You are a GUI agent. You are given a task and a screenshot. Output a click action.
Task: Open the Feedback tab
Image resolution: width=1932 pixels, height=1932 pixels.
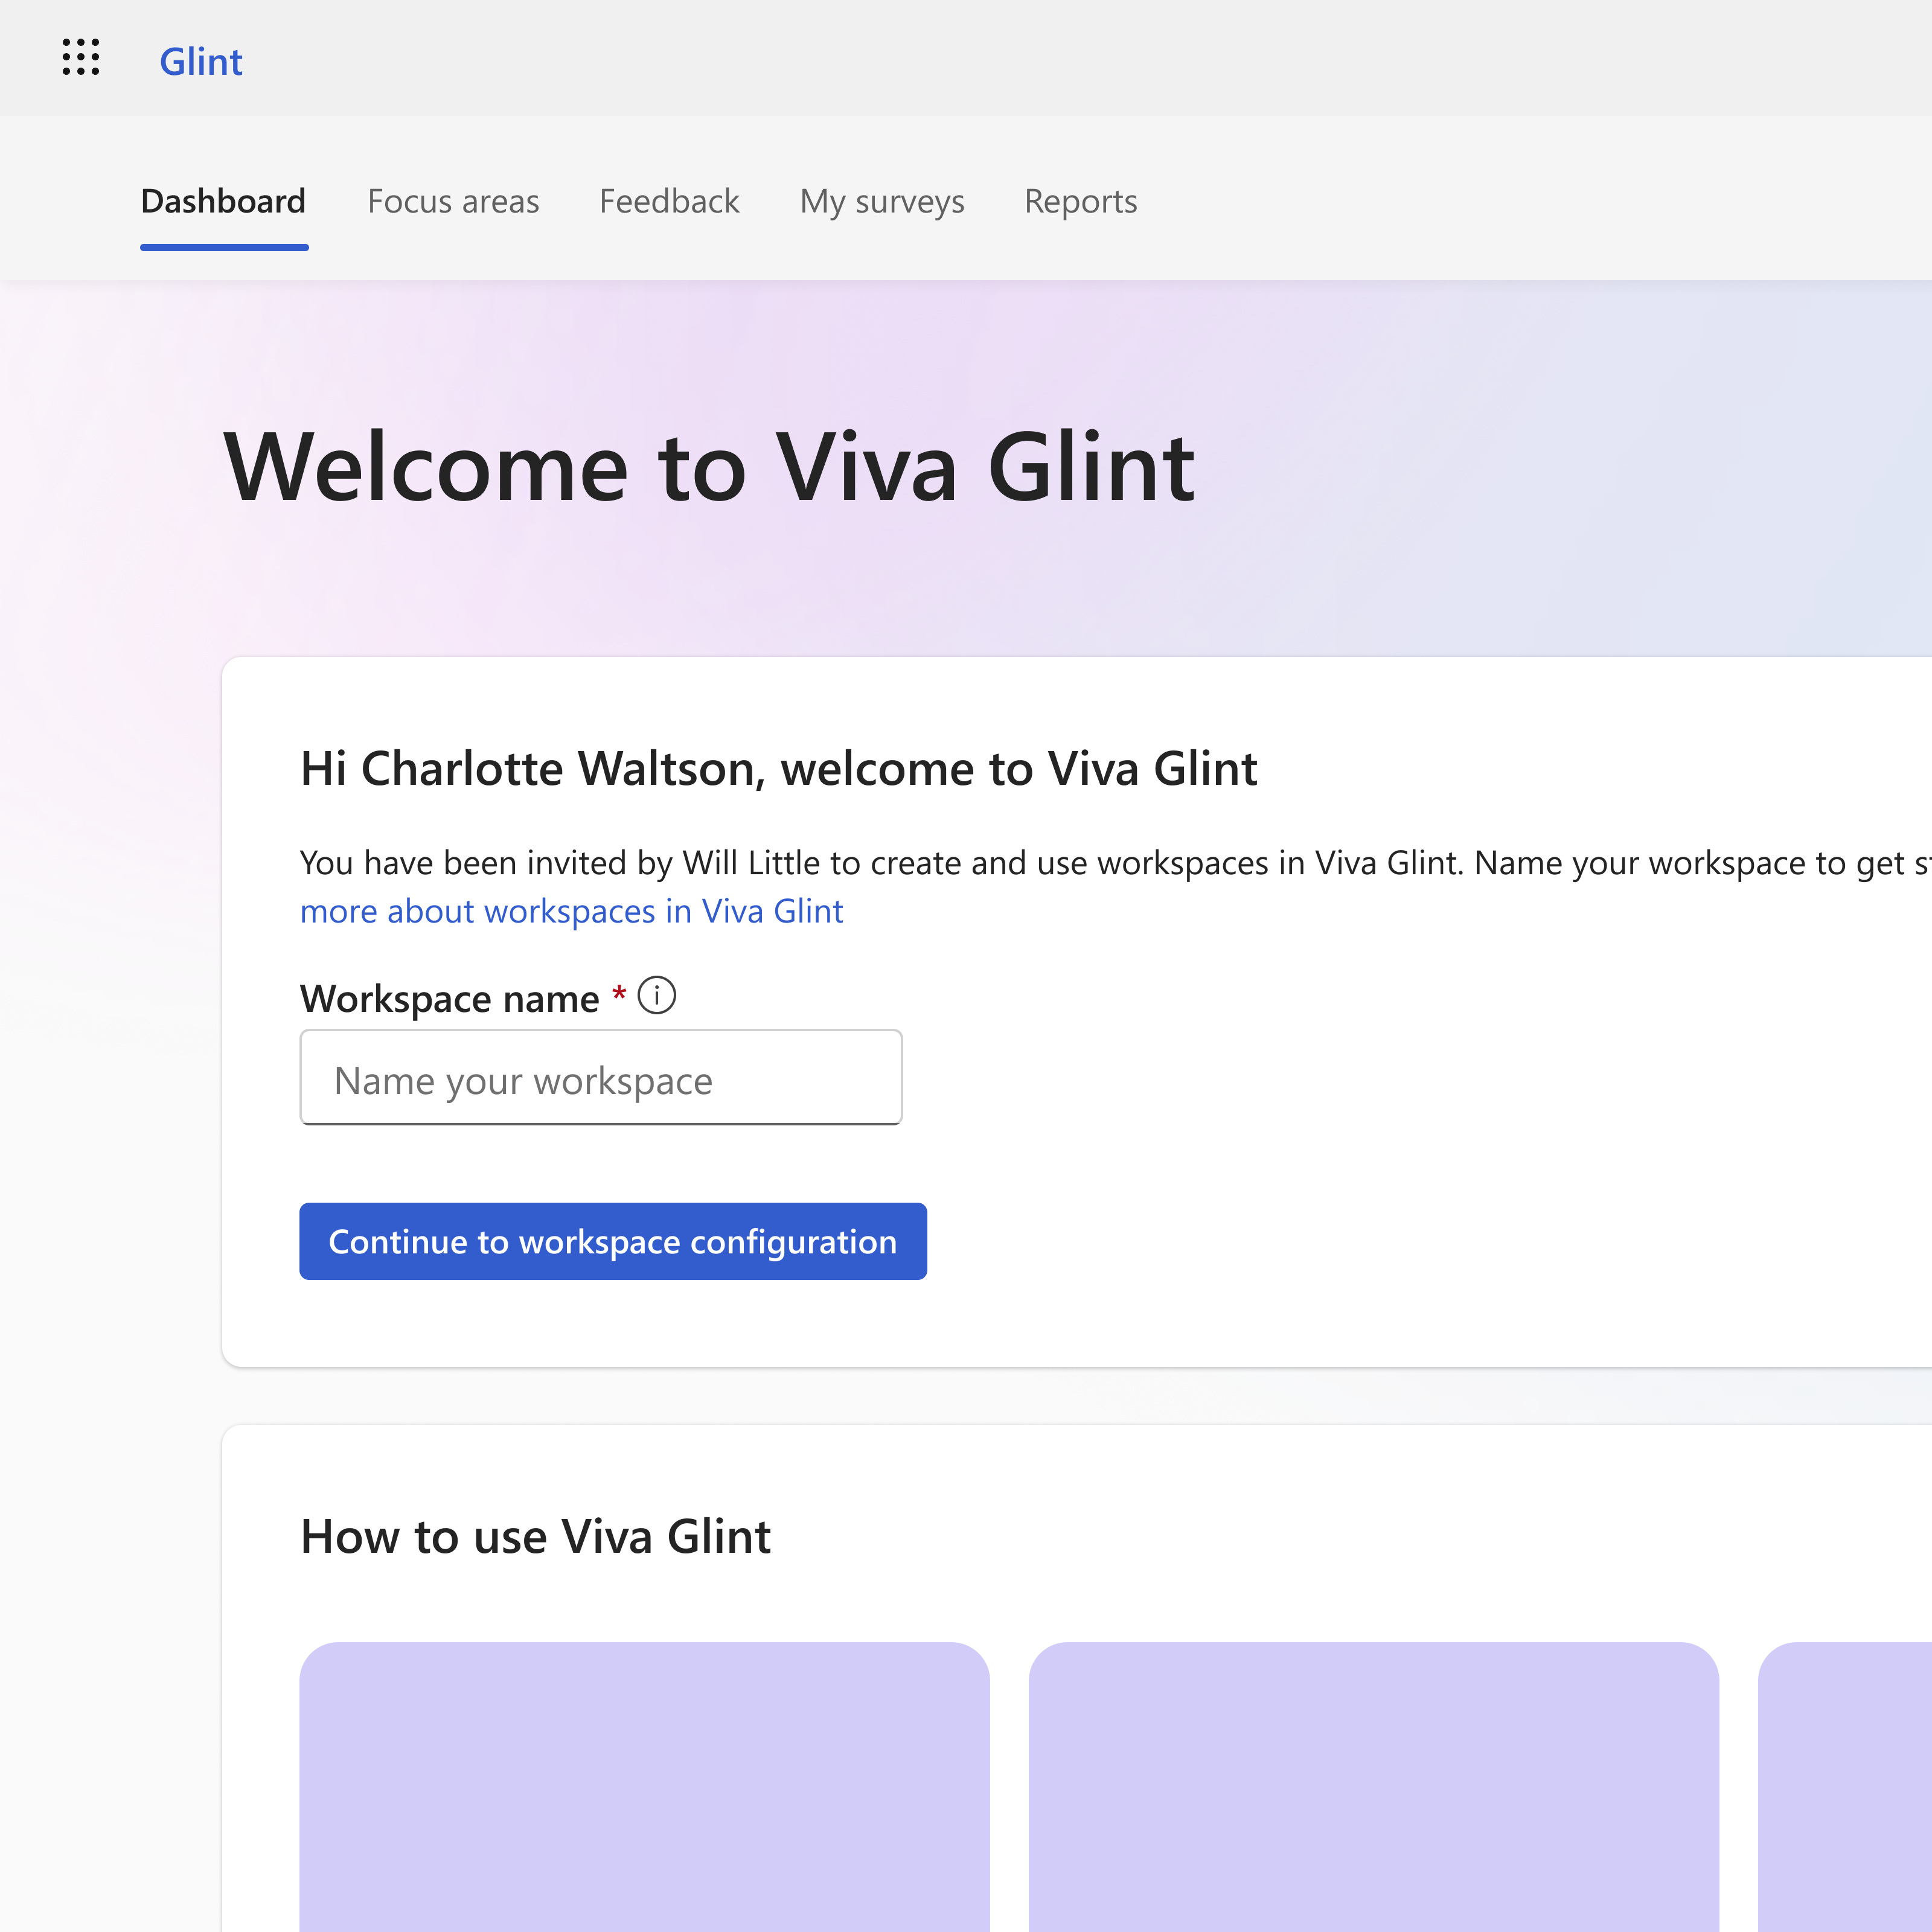pyautogui.click(x=669, y=201)
